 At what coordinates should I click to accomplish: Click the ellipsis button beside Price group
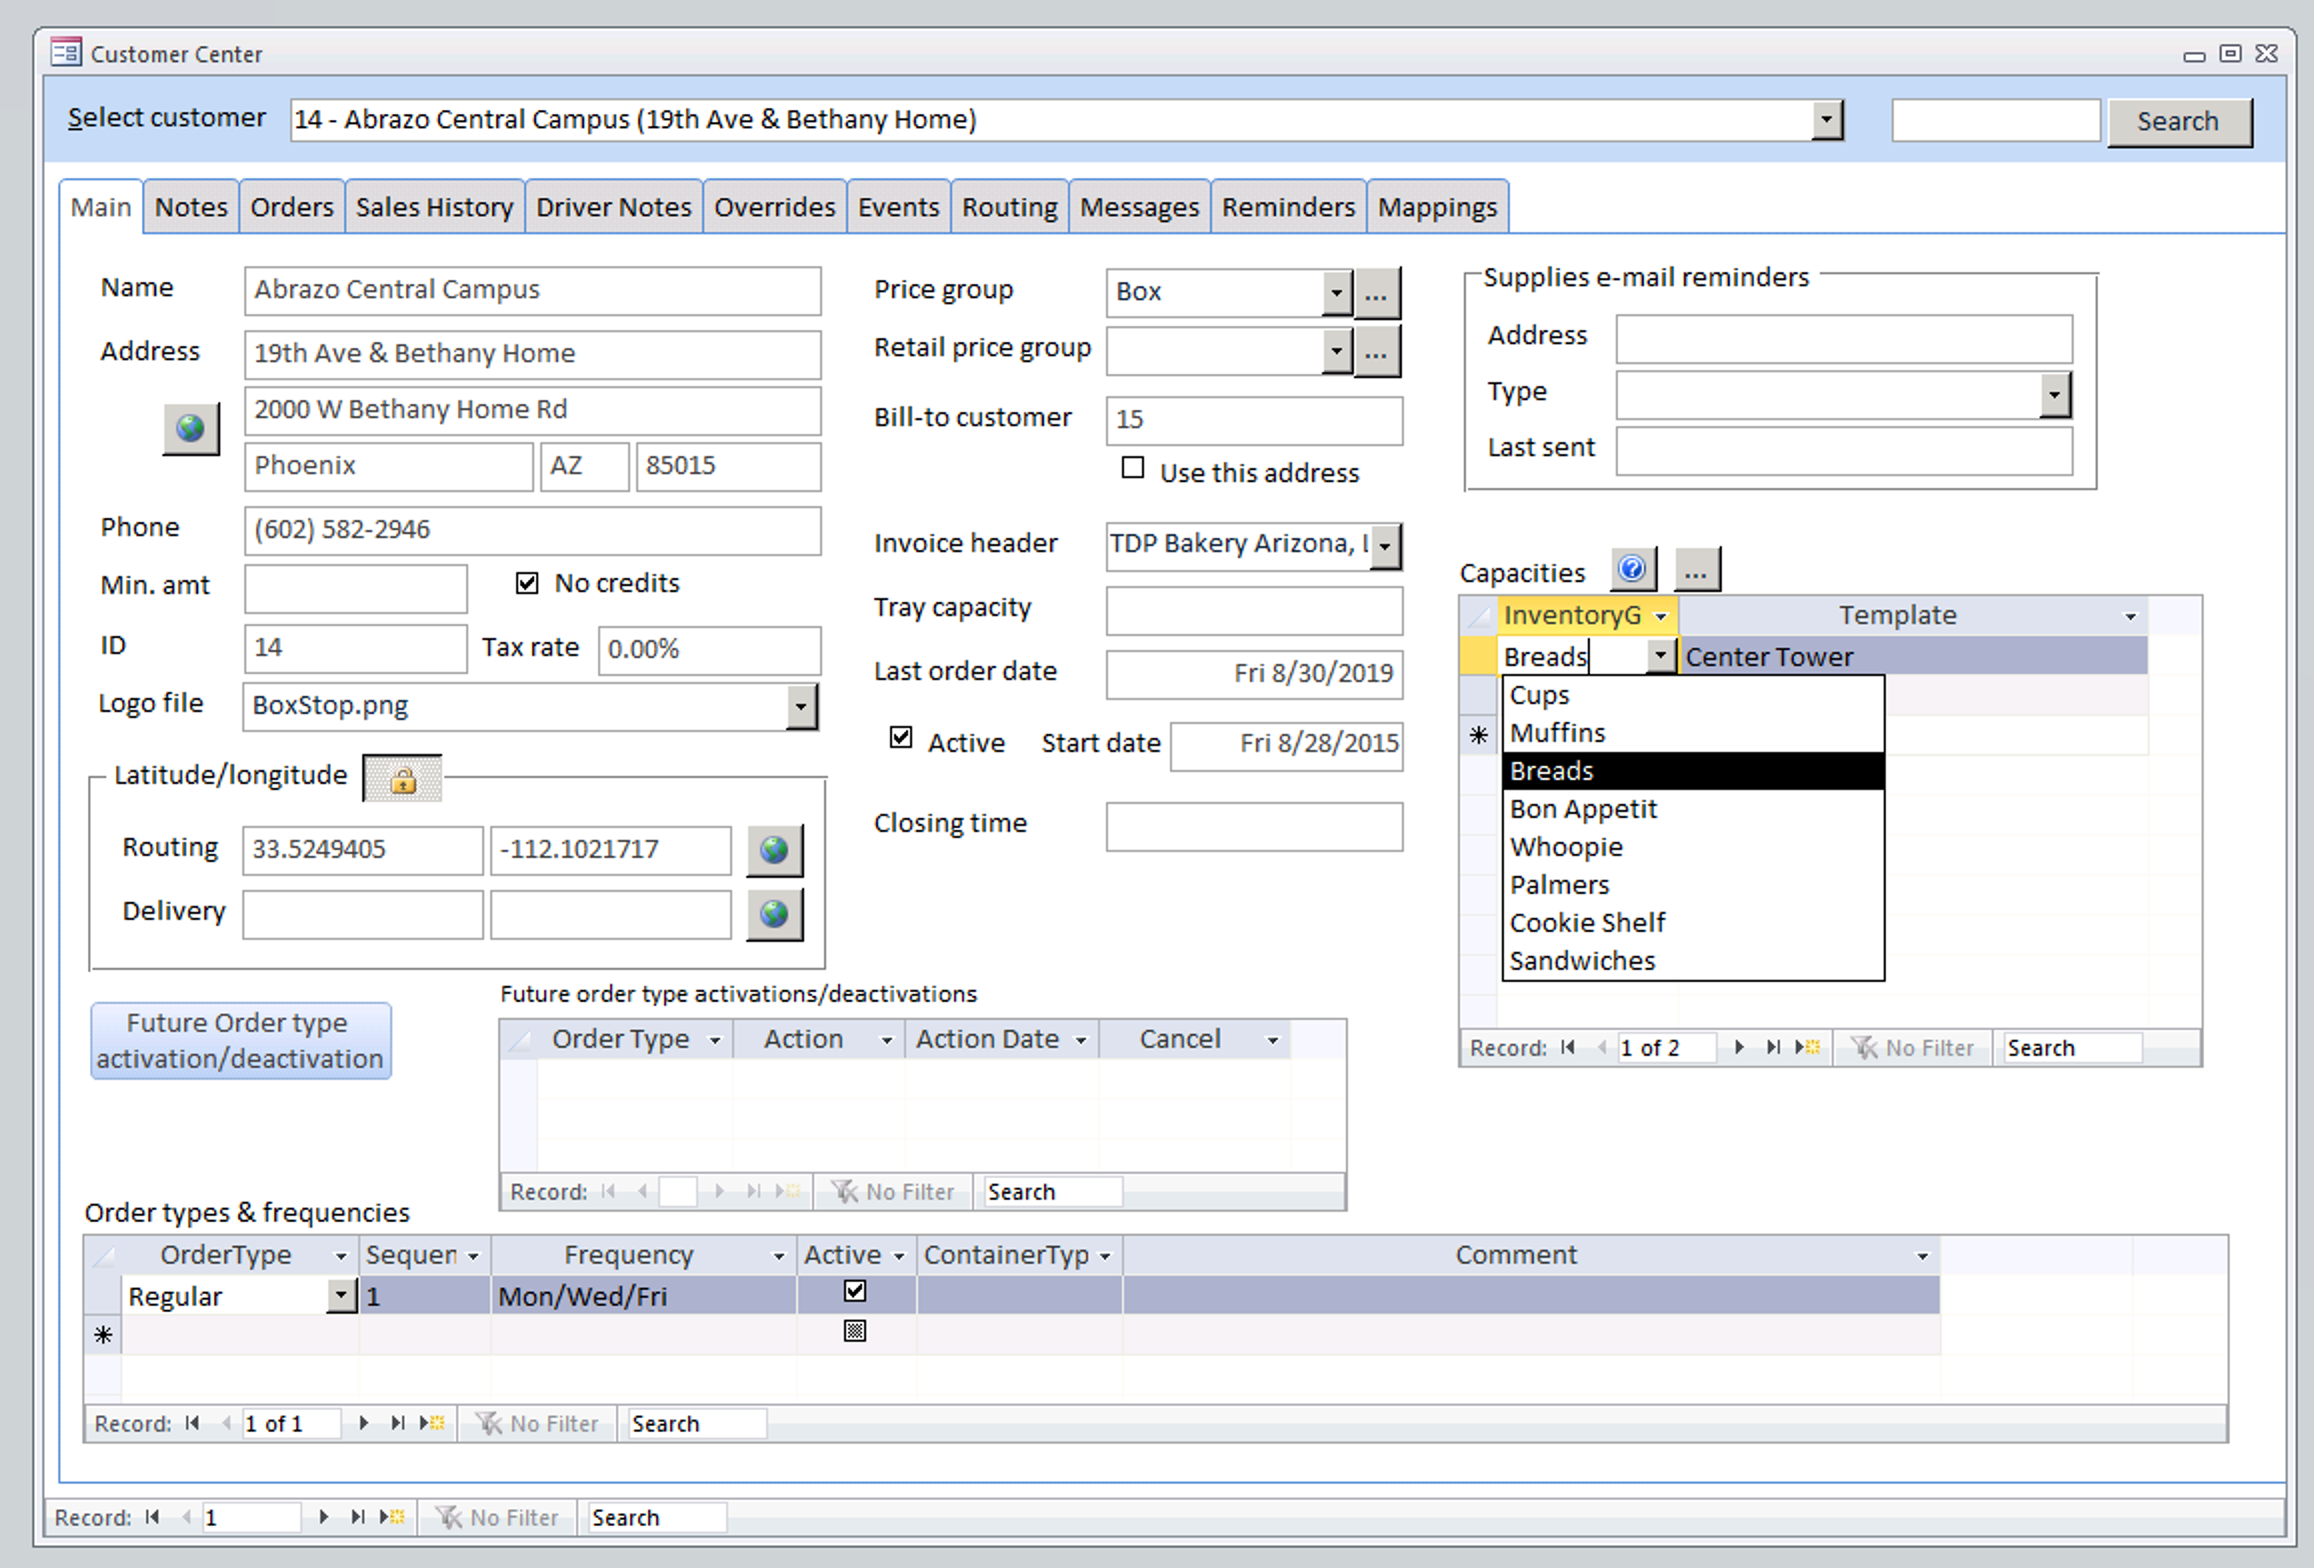[x=1376, y=293]
